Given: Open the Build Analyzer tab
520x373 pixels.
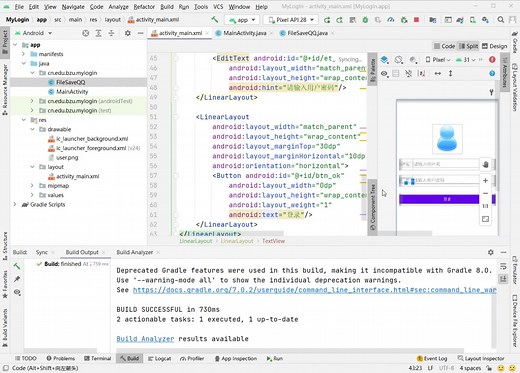Looking at the screenshot, I should pos(135,252).
